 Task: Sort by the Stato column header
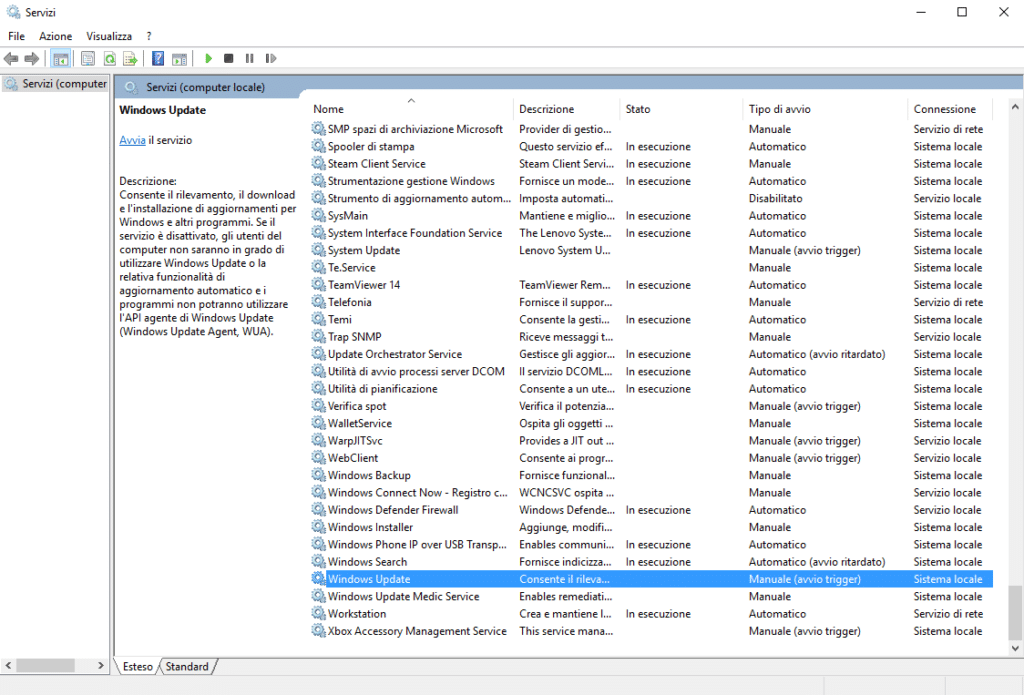pyautogui.click(x=681, y=109)
